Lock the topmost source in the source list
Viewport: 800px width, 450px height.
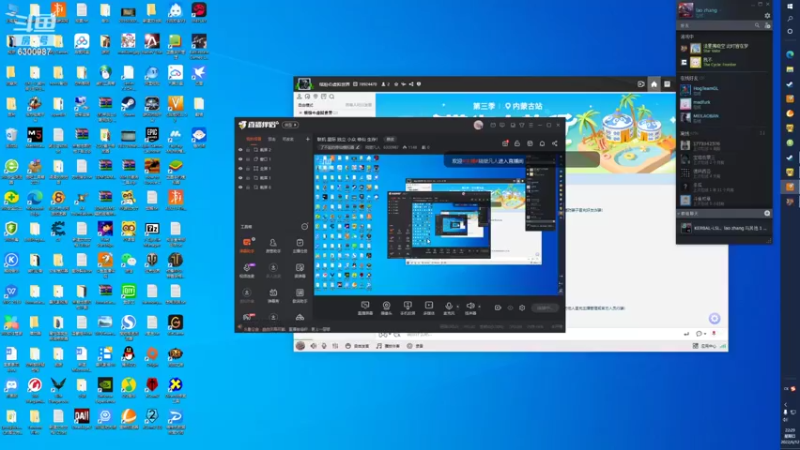tap(248, 150)
